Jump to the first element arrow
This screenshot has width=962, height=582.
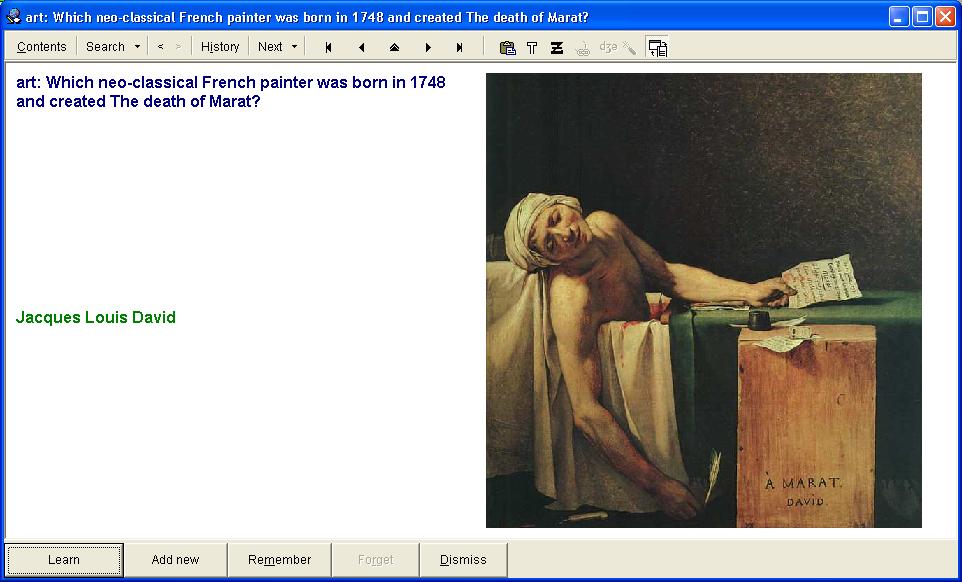click(x=328, y=47)
